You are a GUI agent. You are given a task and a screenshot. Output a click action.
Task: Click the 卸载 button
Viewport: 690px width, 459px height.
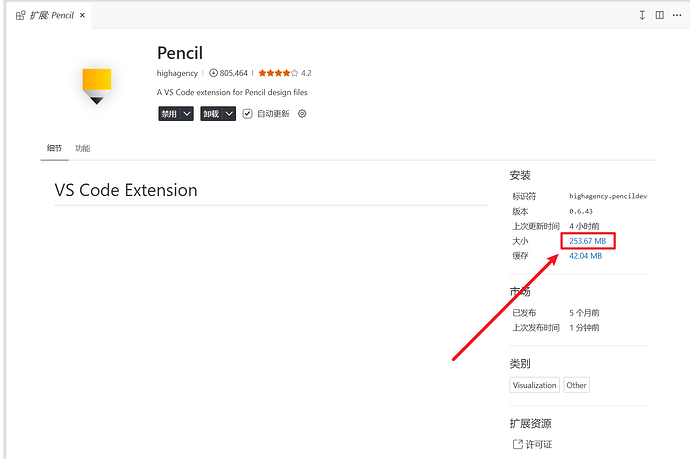coord(212,114)
